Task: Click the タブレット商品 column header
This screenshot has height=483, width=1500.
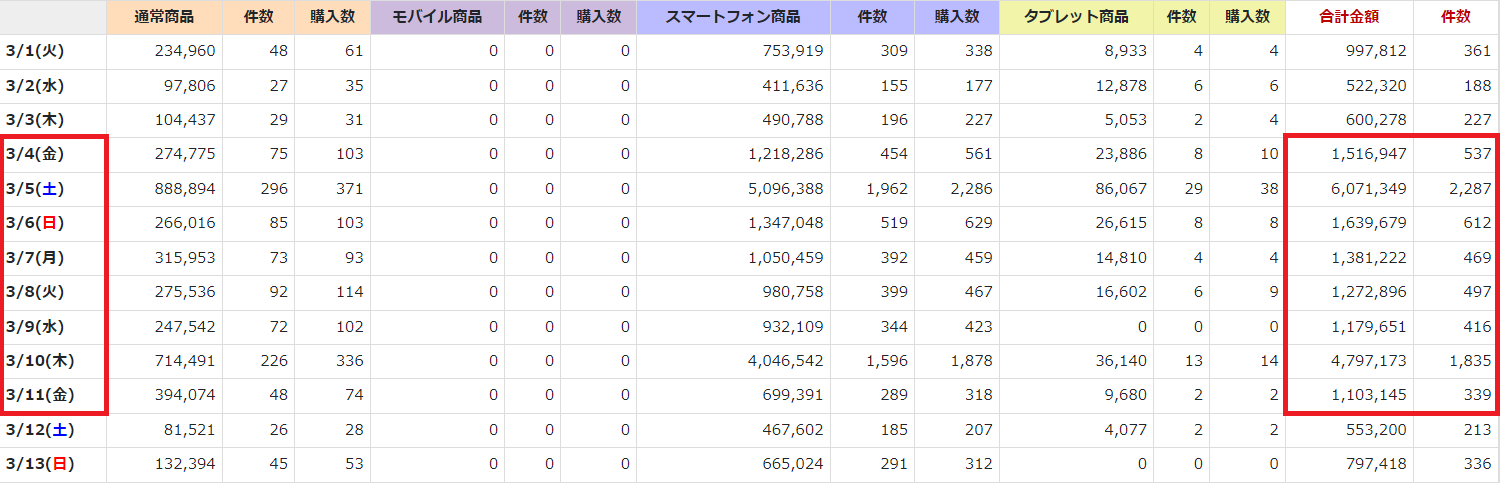Action: click(x=1076, y=17)
